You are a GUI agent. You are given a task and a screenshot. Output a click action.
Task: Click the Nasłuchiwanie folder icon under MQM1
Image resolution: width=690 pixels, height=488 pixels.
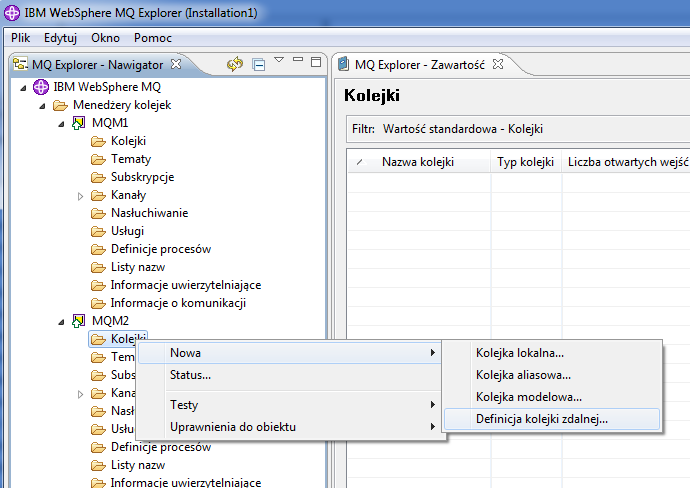click(x=98, y=214)
